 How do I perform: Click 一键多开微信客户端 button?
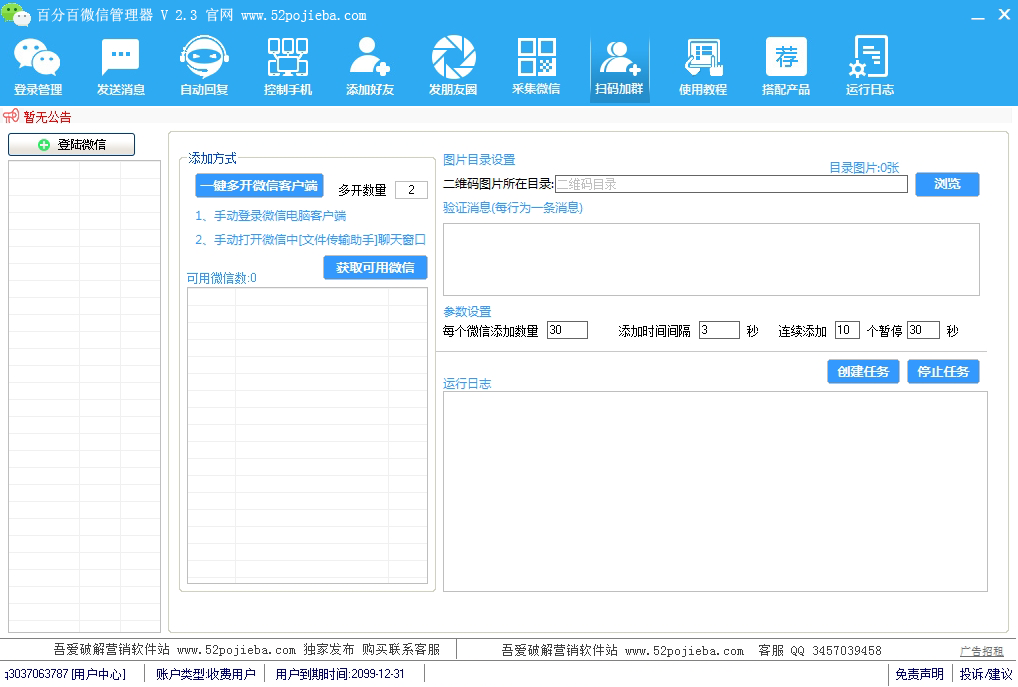pos(259,186)
